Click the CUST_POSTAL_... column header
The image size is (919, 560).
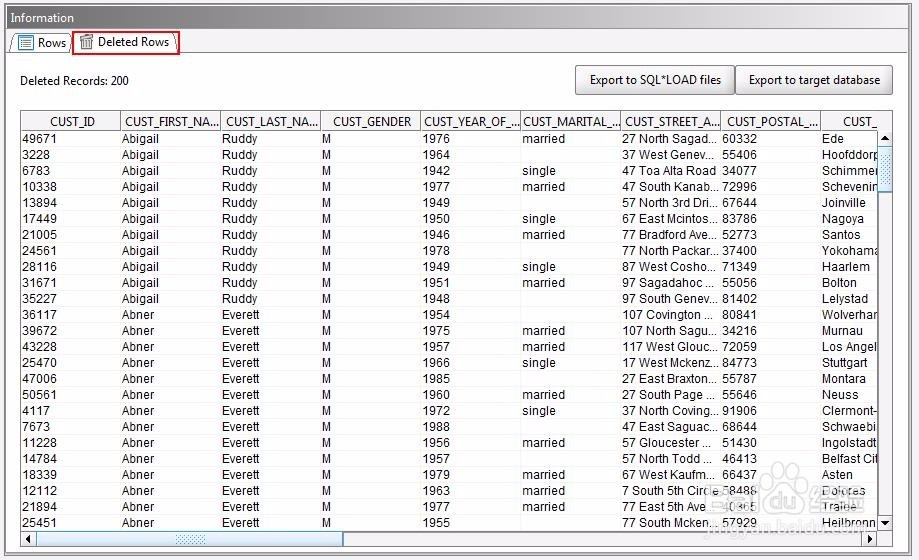coord(771,121)
